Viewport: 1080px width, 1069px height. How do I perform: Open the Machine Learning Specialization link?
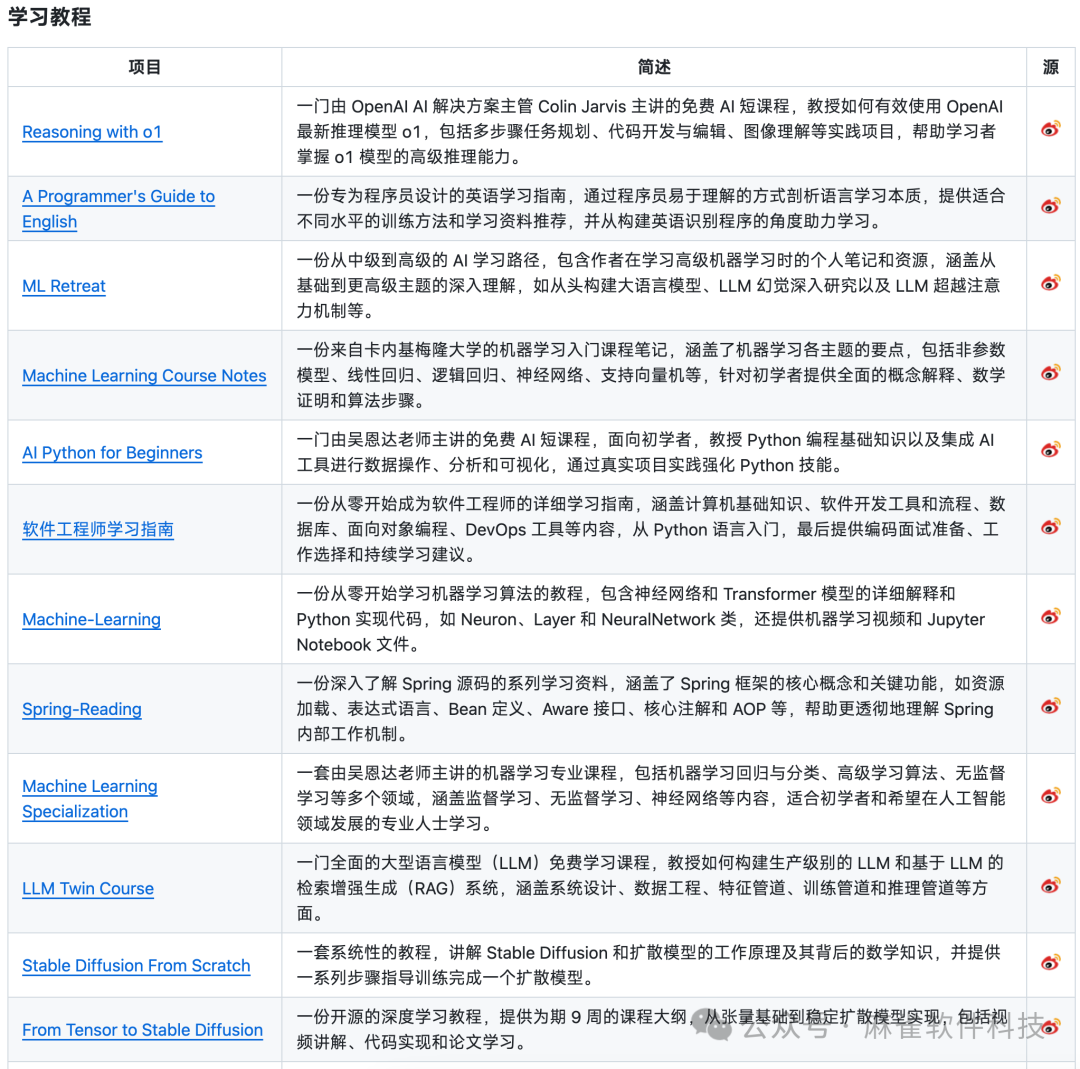pyautogui.click(x=90, y=799)
